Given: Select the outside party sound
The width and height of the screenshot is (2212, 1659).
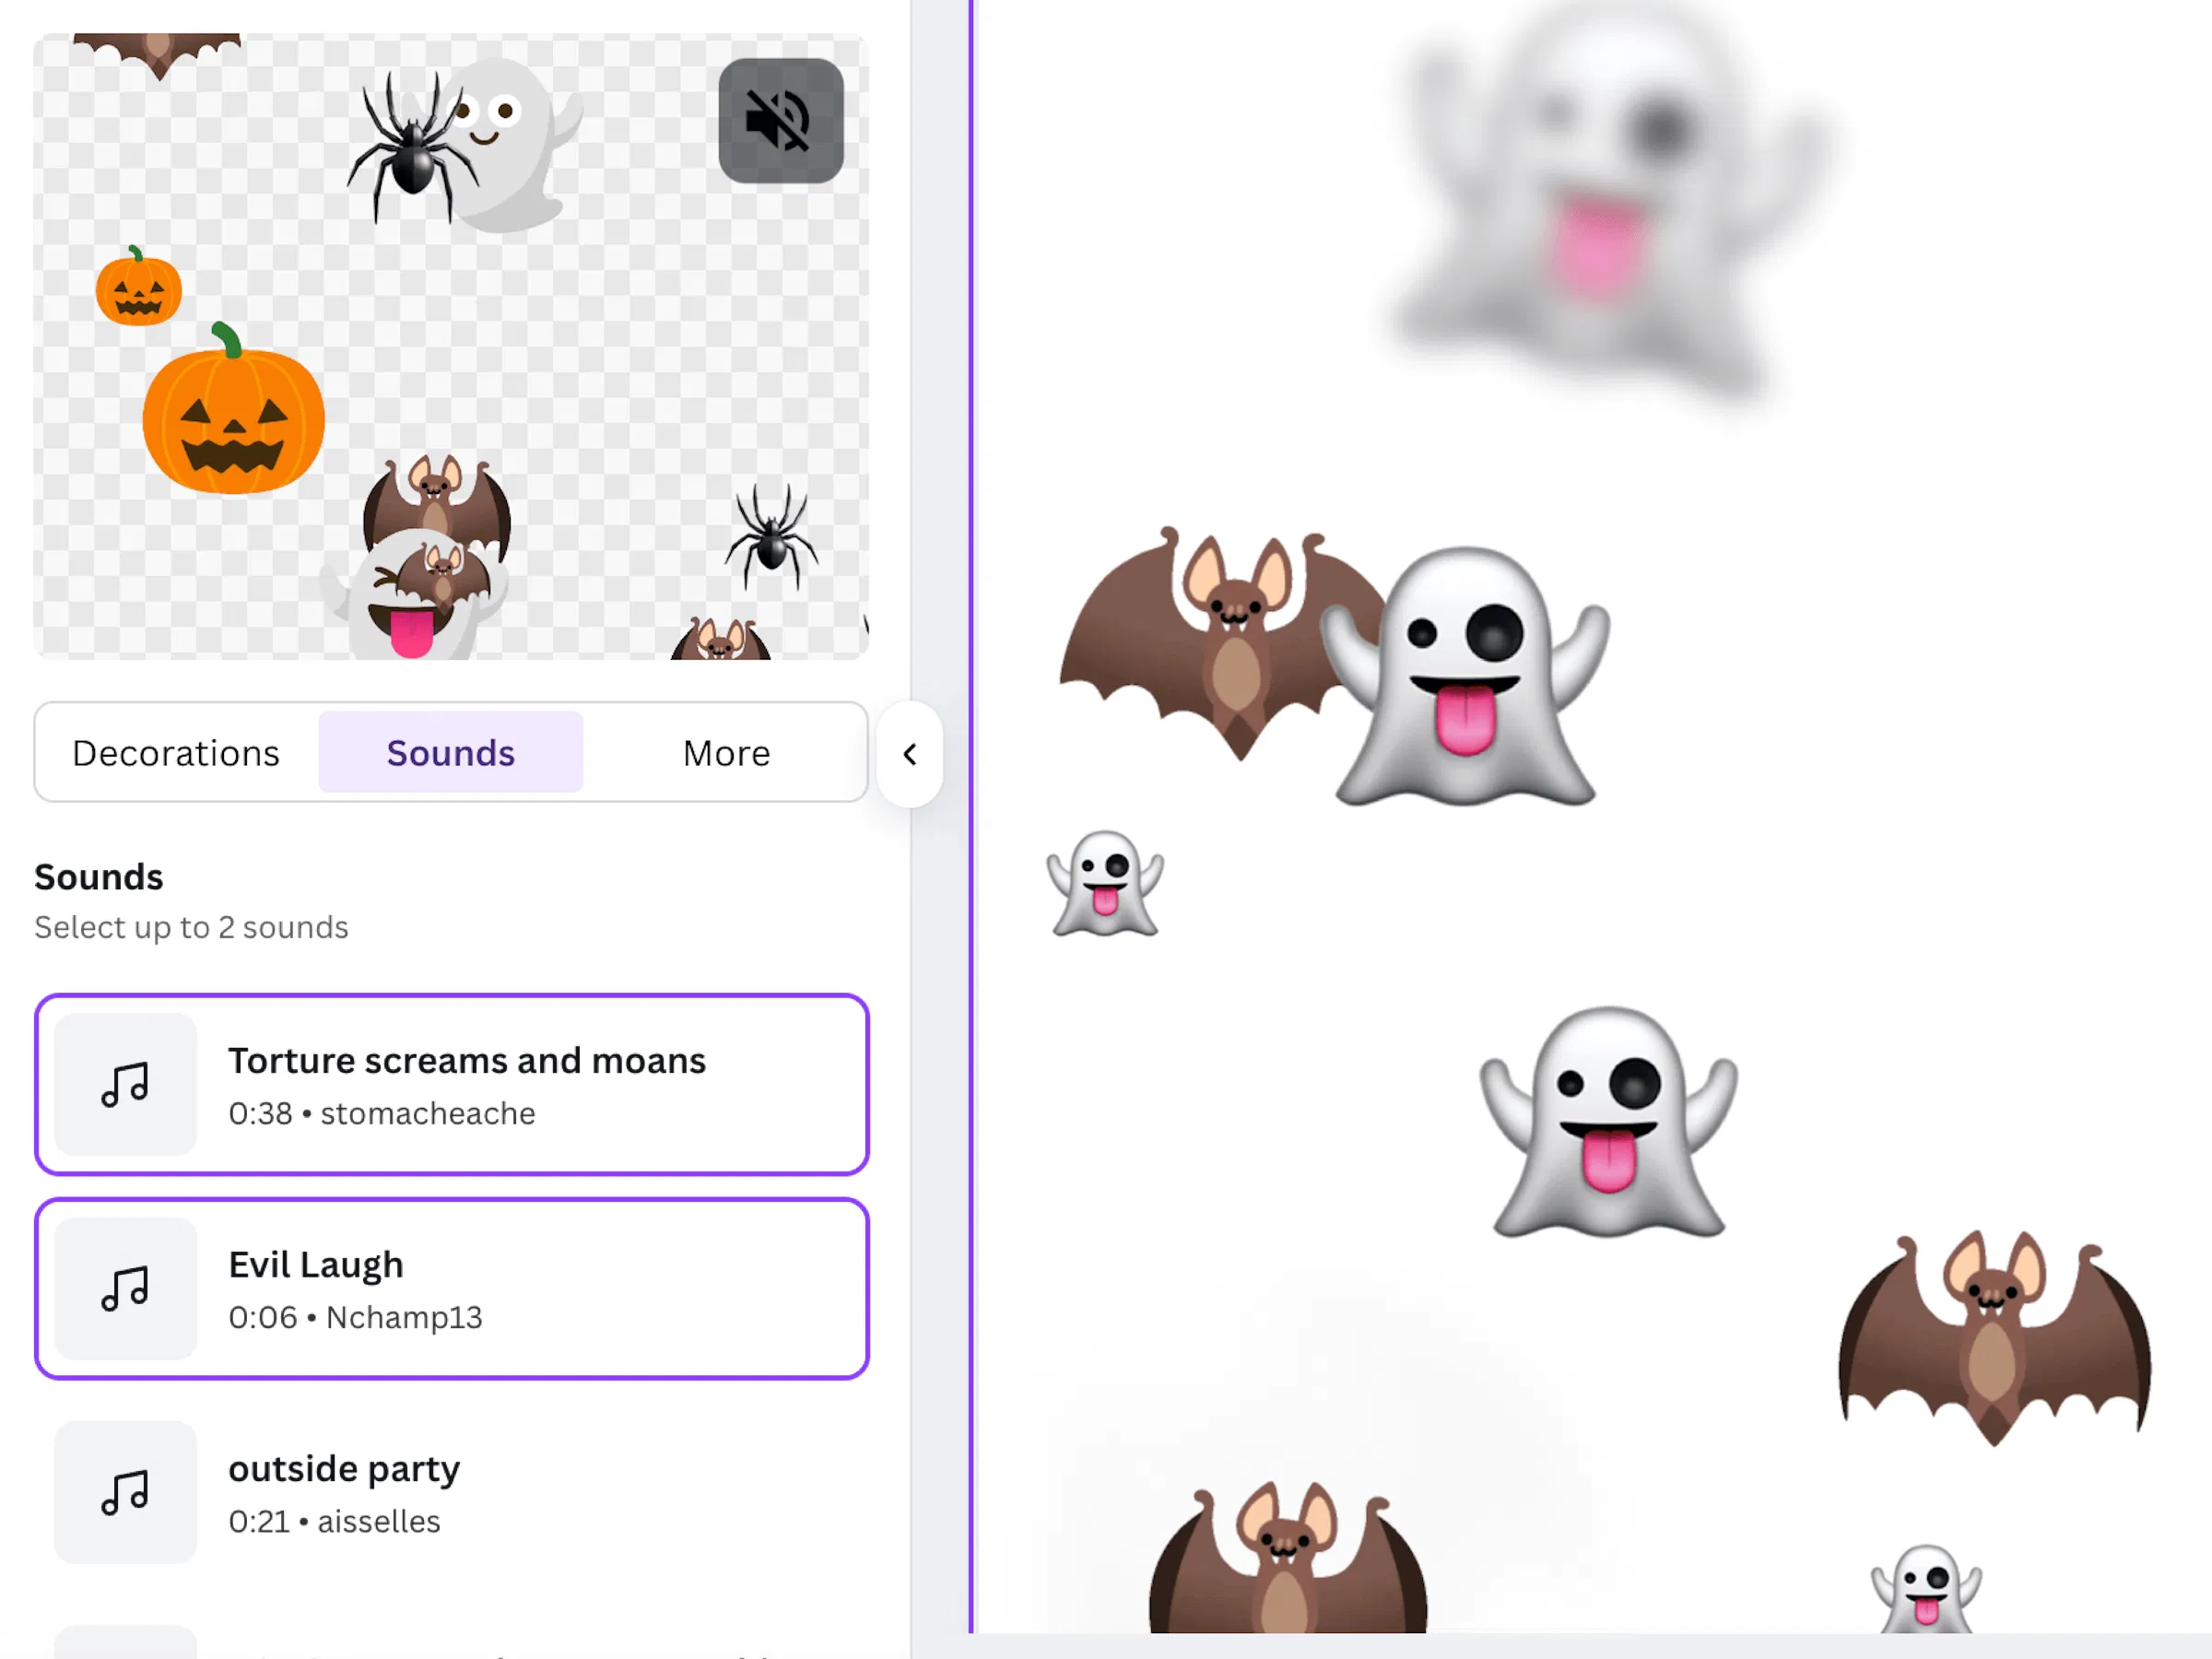Looking at the screenshot, I should 452,1492.
